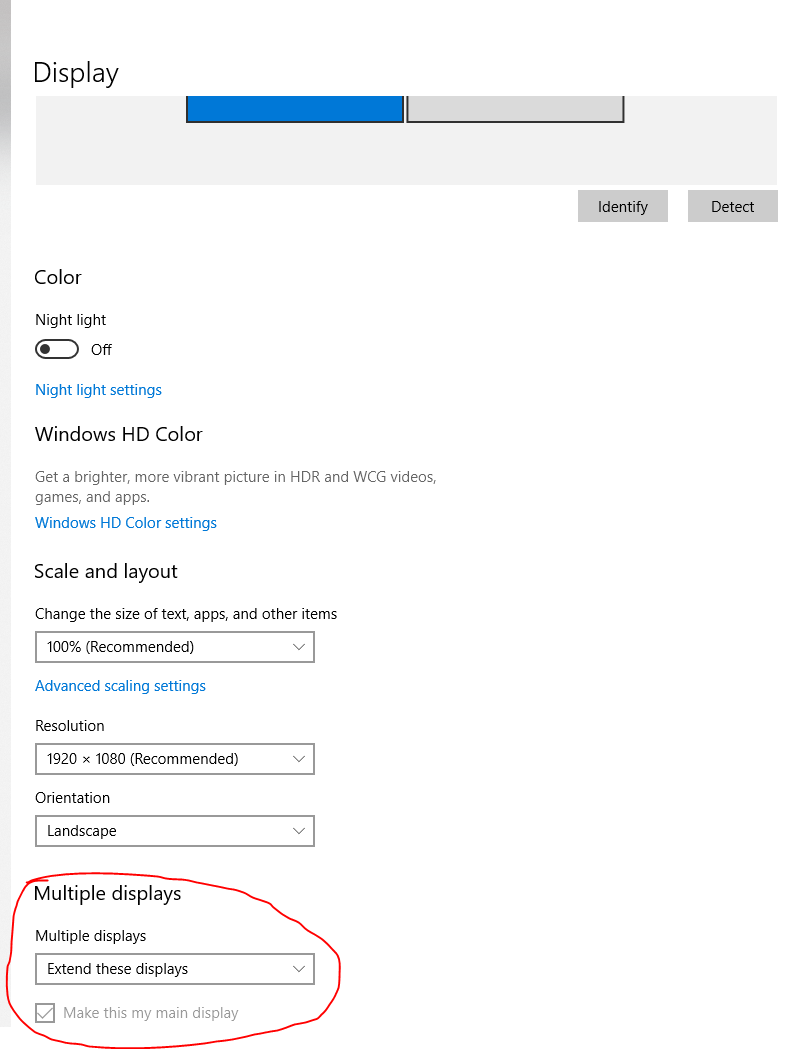Screen dimensions: 790x1049
Task: Open Advanced scaling settings
Action: [120, 686]
